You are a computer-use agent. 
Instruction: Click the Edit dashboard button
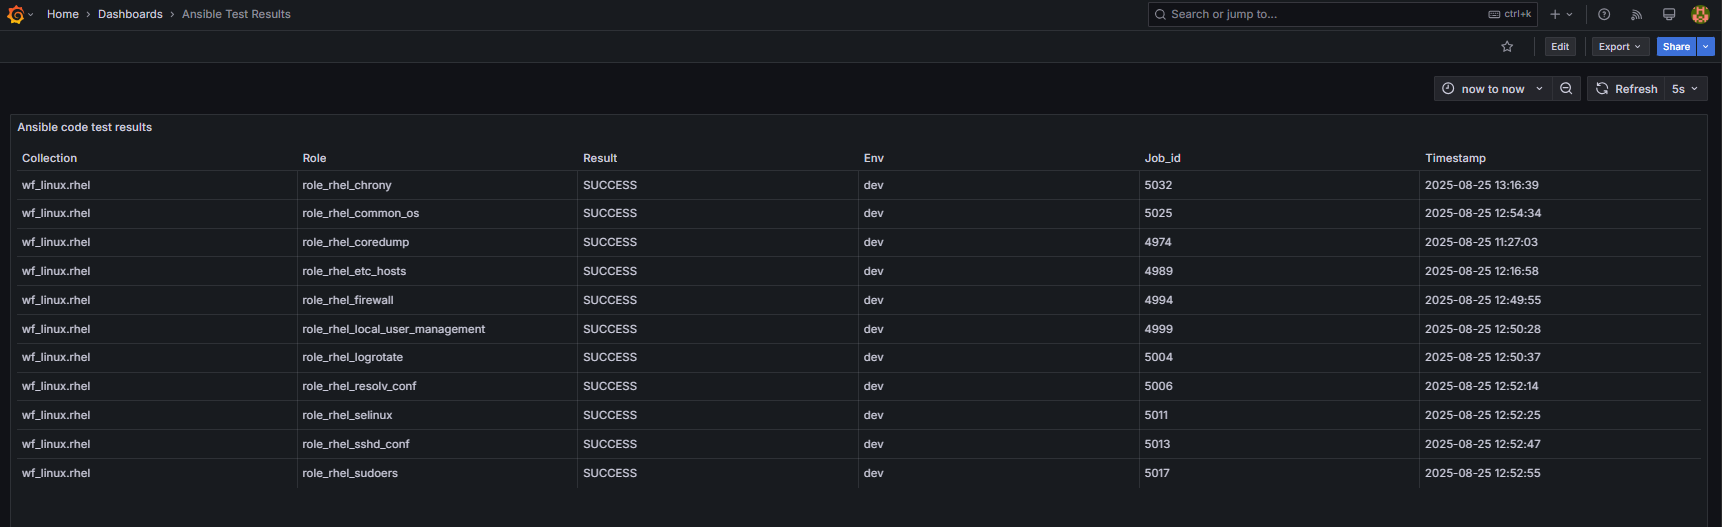coord(1560,47)
